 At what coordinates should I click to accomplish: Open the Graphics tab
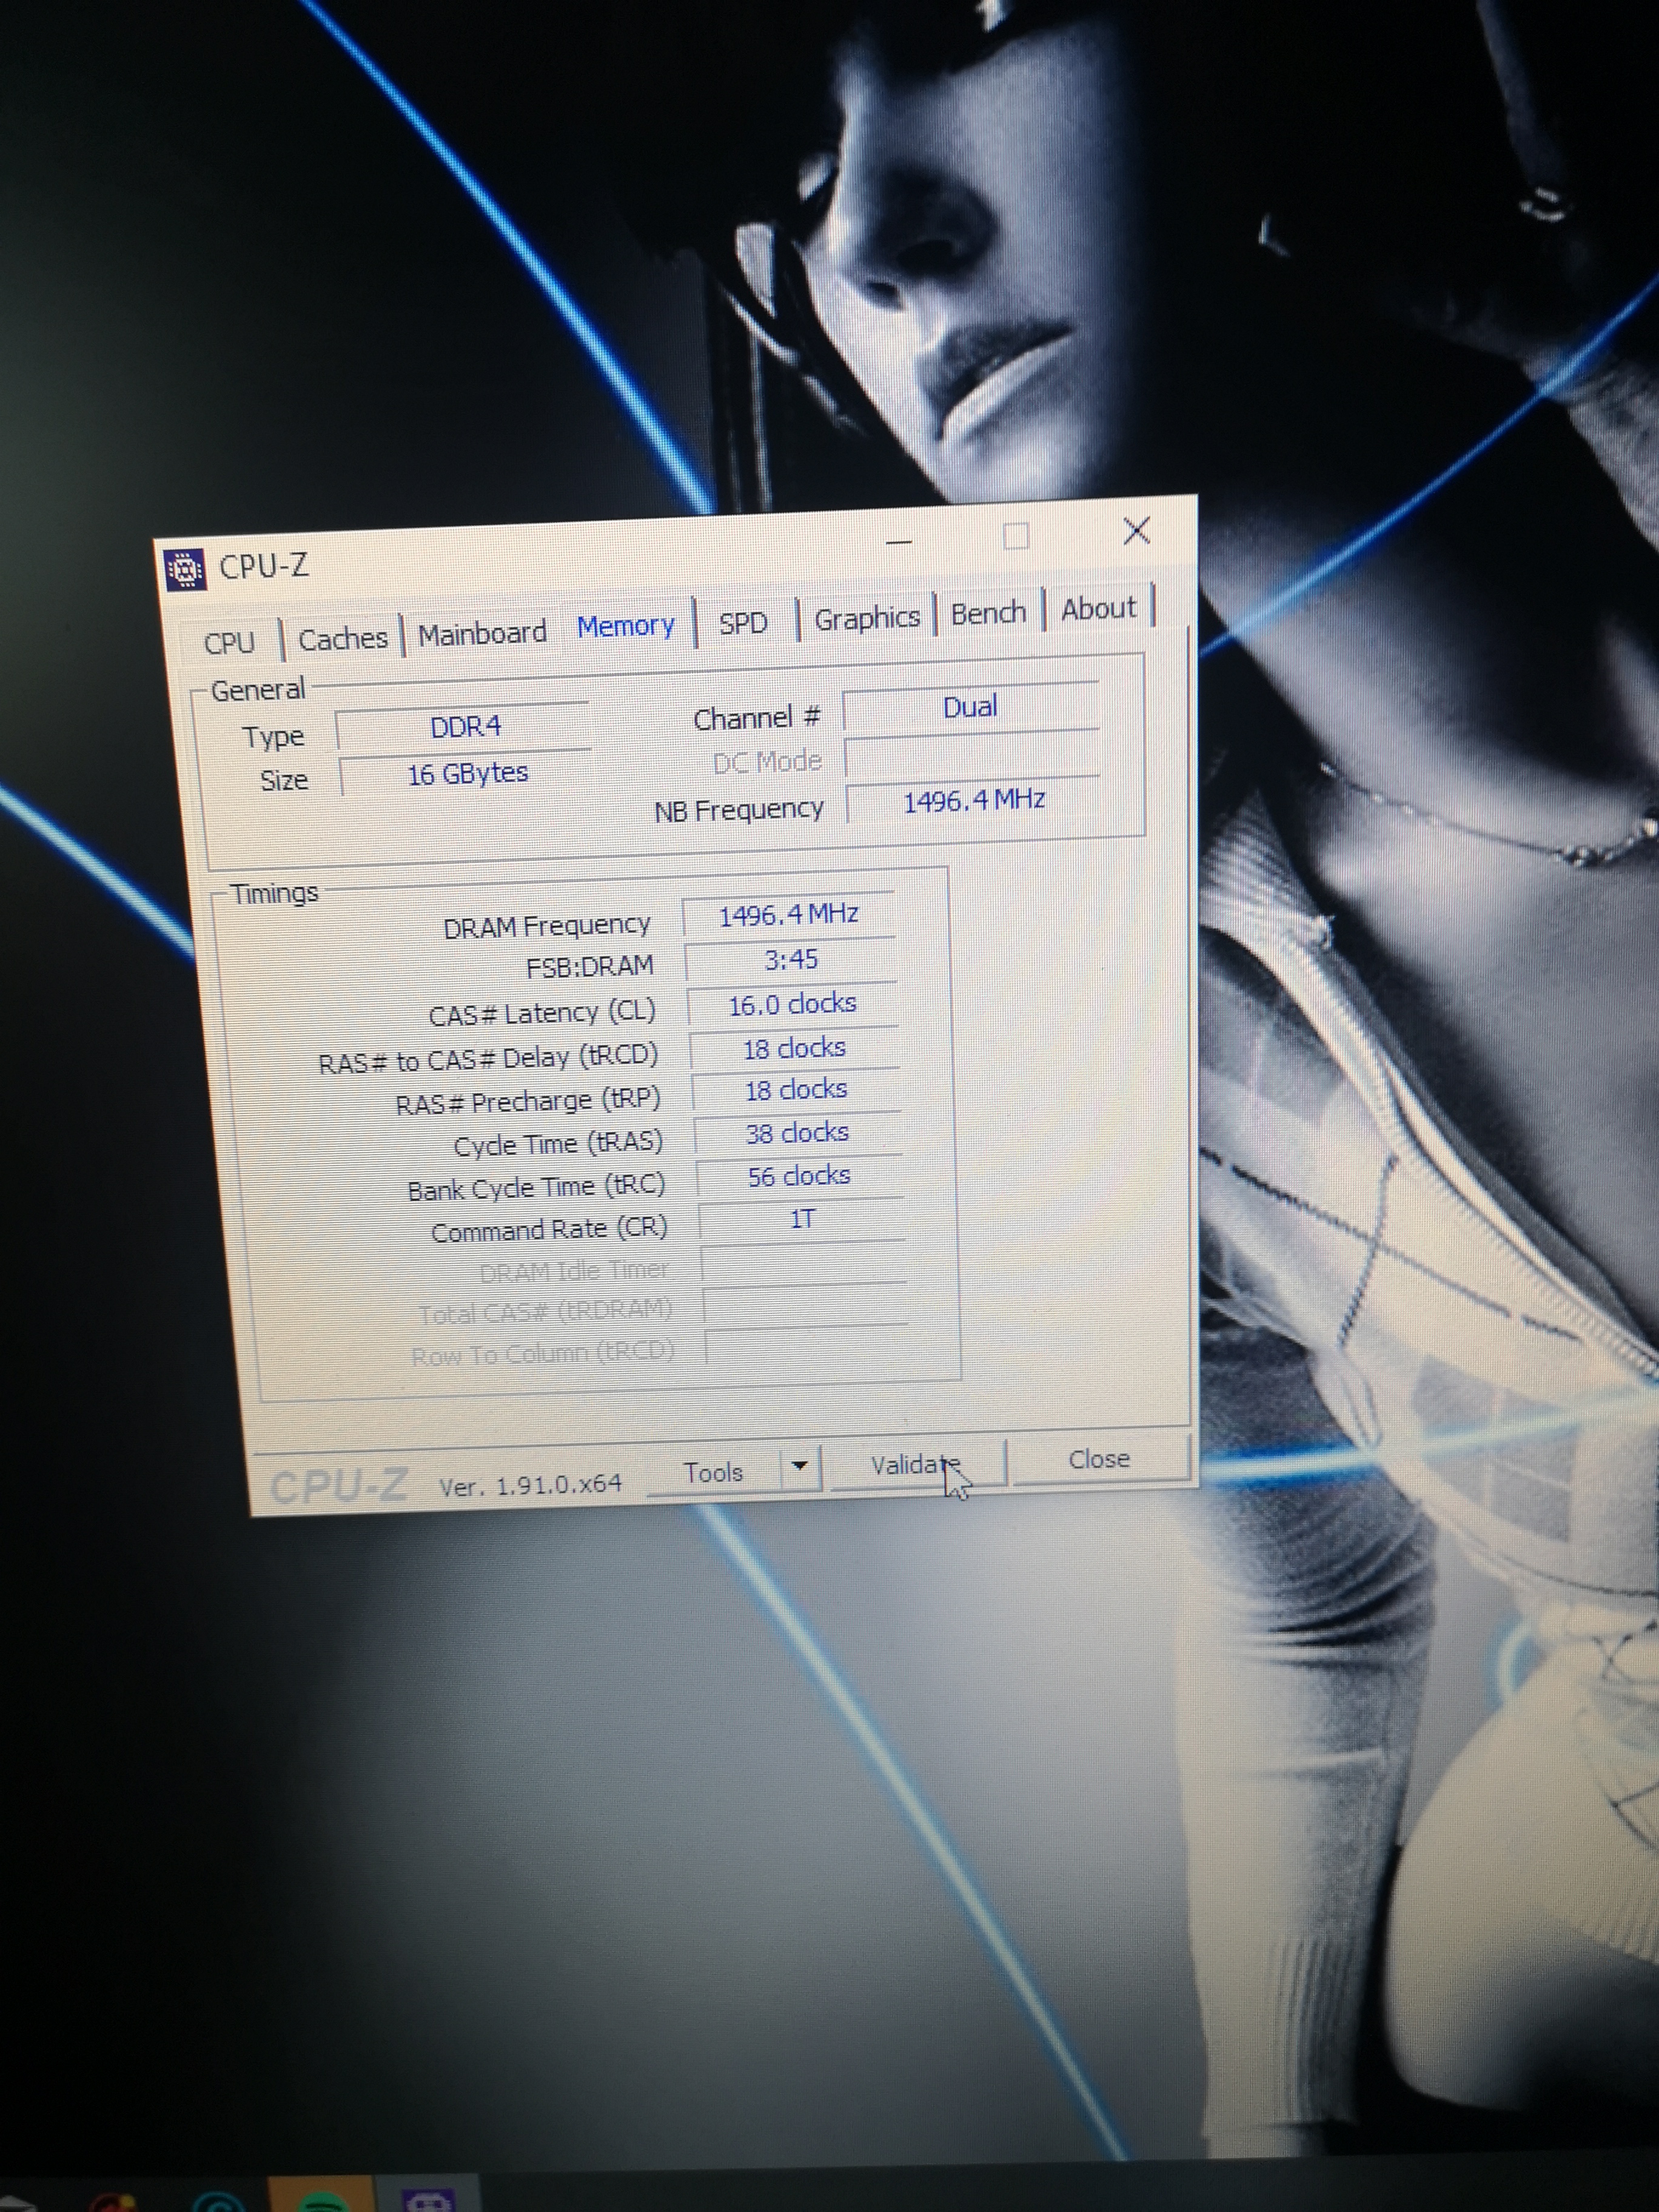click(x=866, y=618)
